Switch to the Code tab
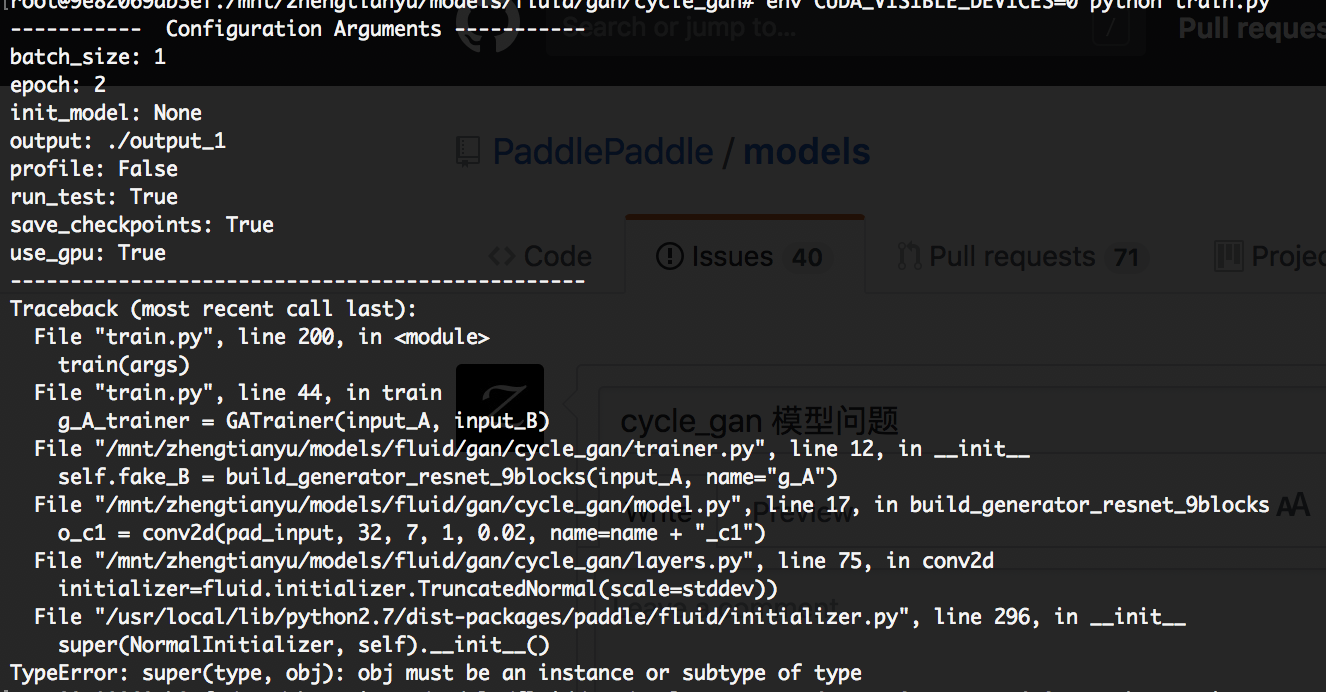1326x692 pixels. pos(541,256)
